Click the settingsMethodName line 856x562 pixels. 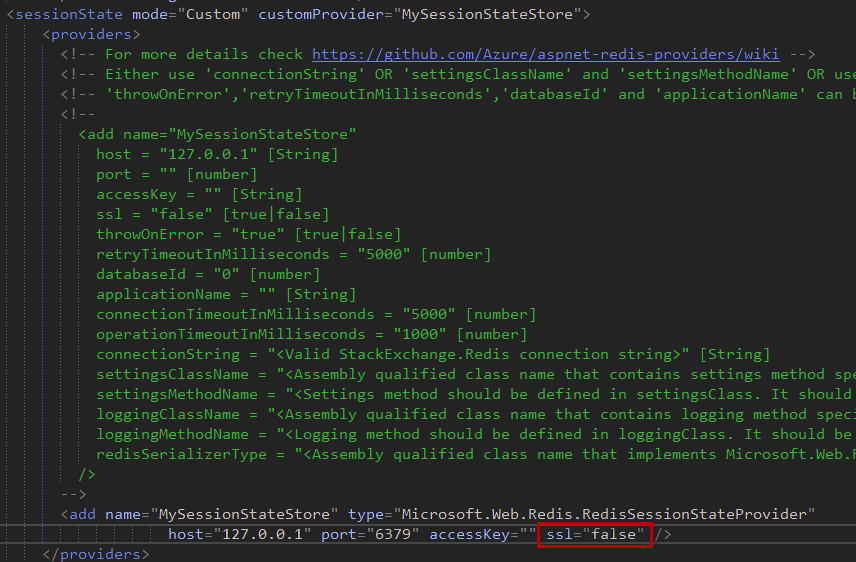476,394
